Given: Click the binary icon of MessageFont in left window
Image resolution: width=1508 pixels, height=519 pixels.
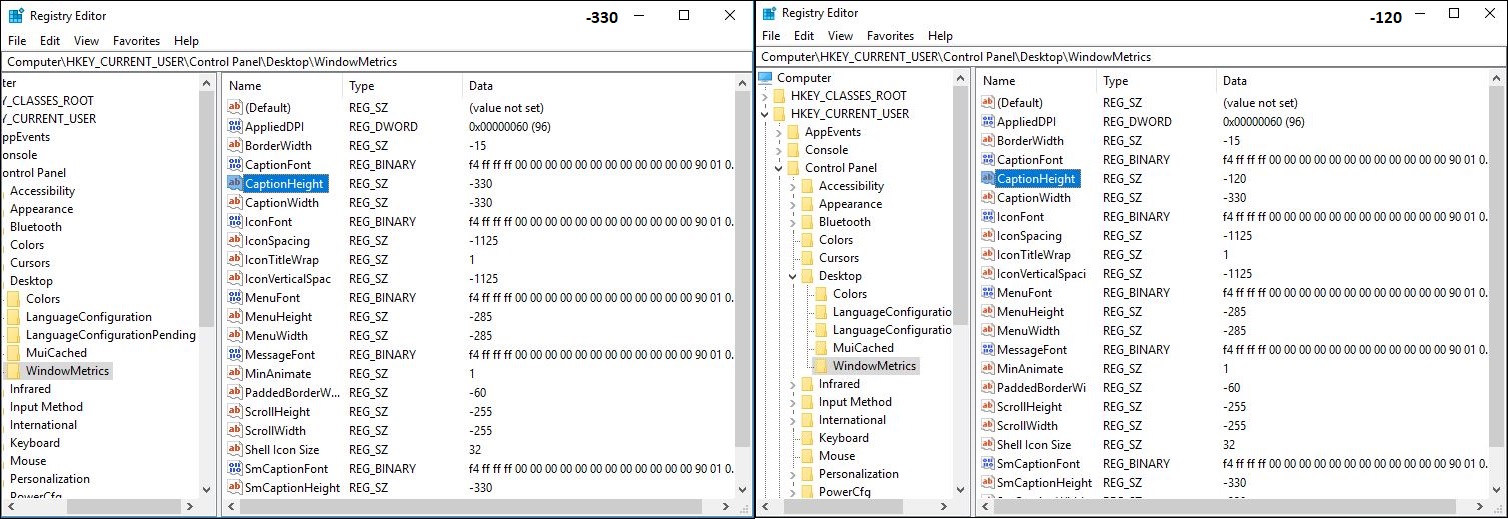Looking at the screenshot, I should 235,354.
